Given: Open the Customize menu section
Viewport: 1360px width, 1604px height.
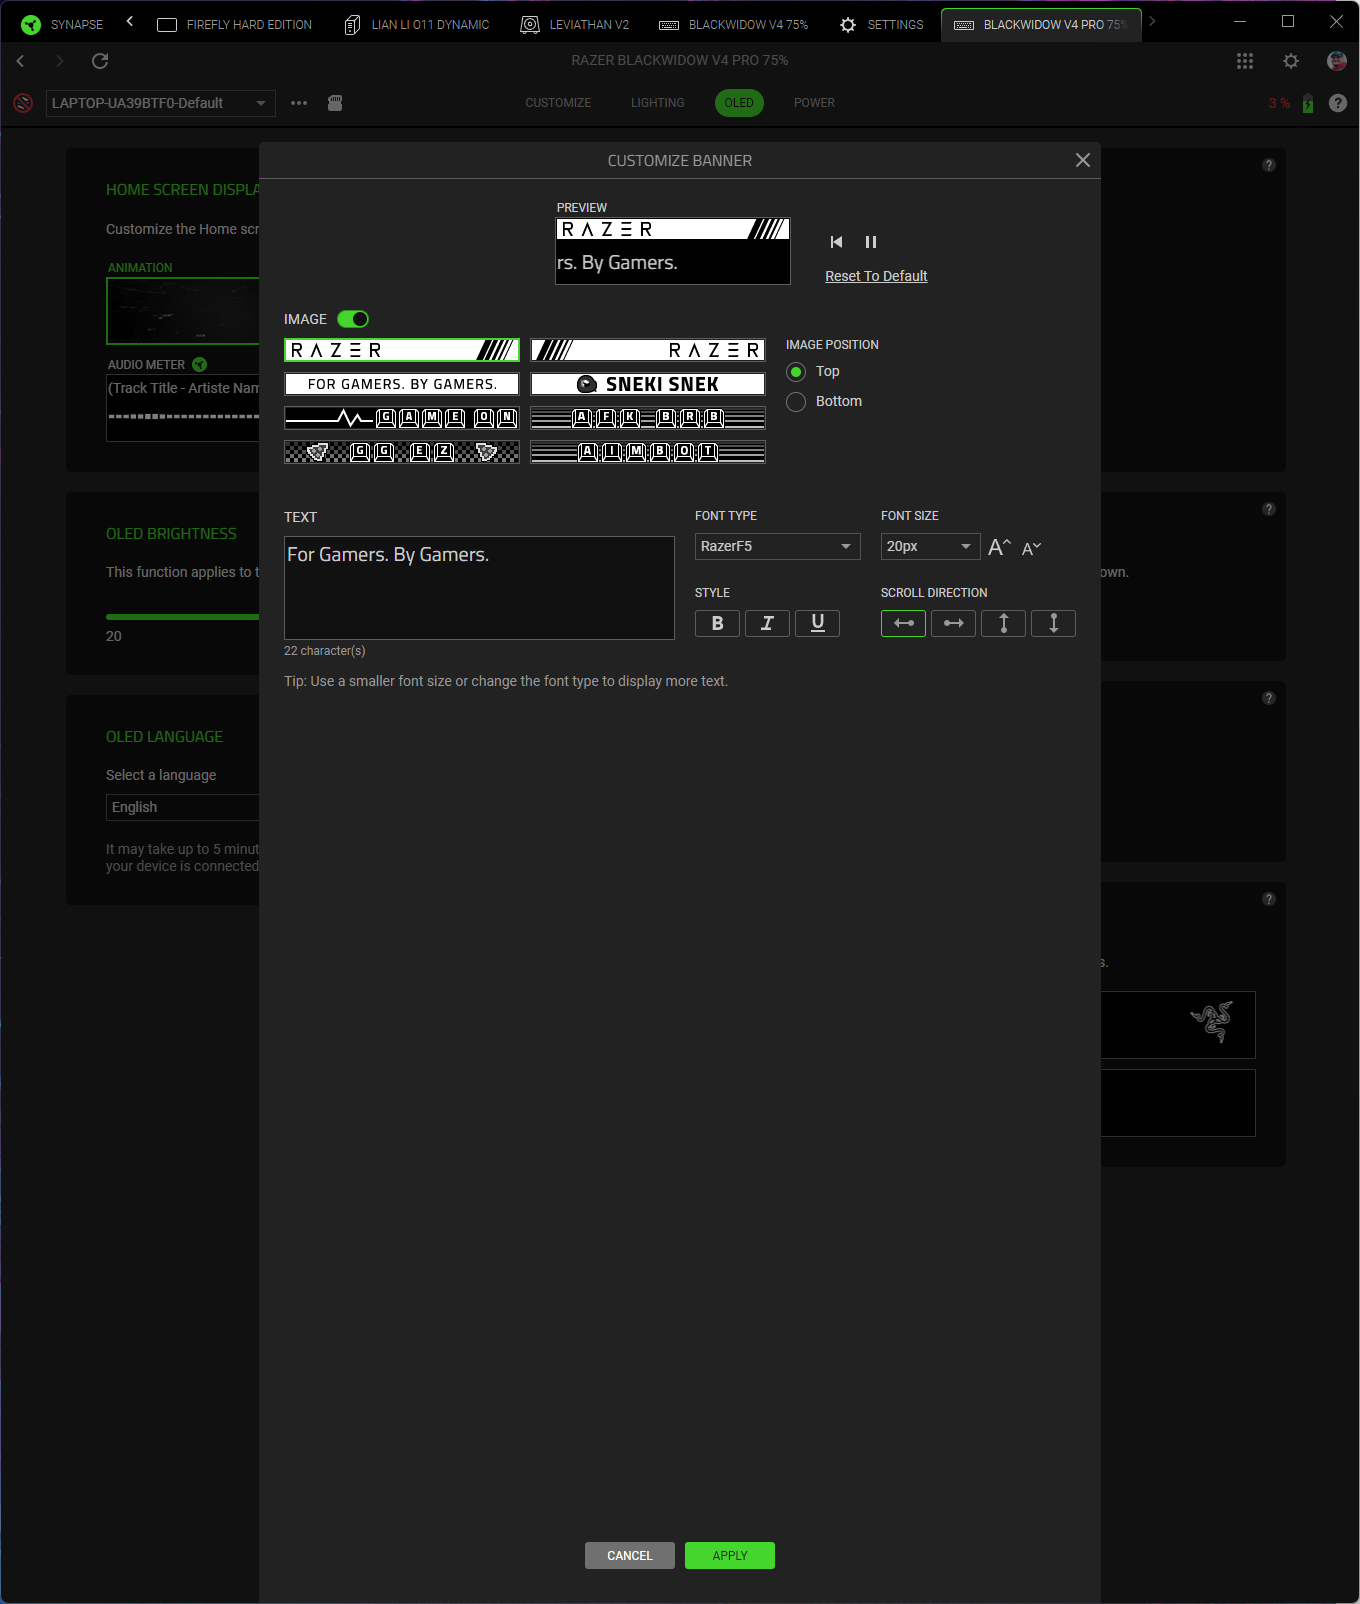Looking at the screenshot, I should tap(558, 103).
